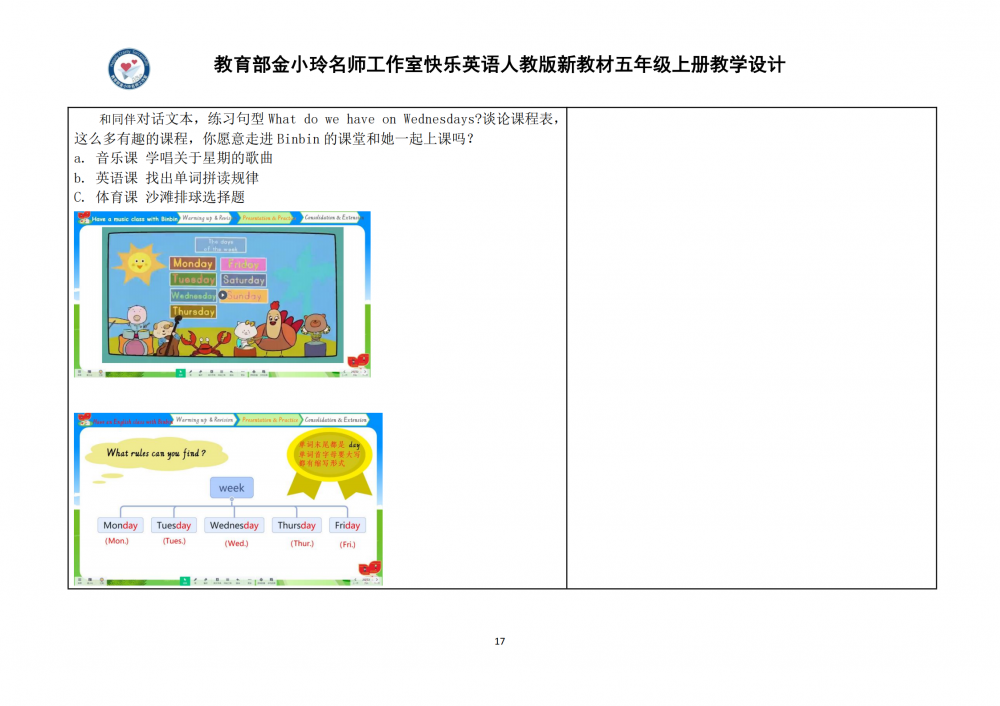Click the 'Have a music class with Binbin' title
The image size is (1000, 706).
coord(135,219)
